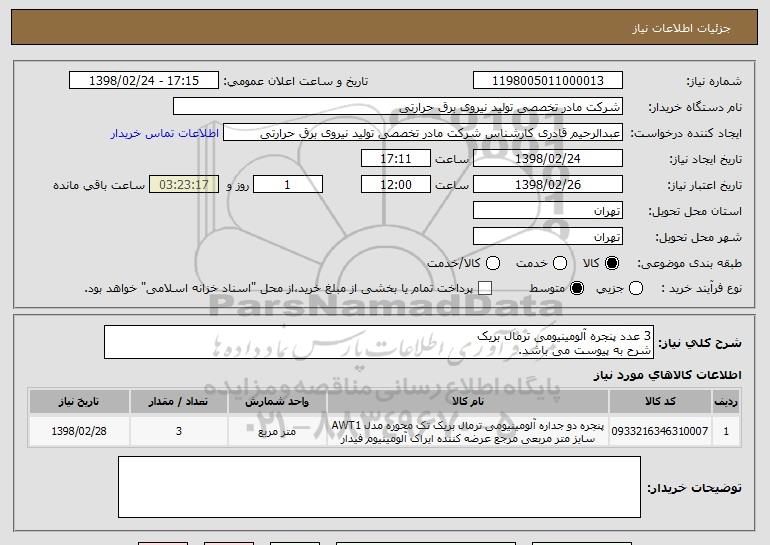Select the 'کالا' category radio button
770x545 pixels.
pyautogui.click(x=612, y=263)
